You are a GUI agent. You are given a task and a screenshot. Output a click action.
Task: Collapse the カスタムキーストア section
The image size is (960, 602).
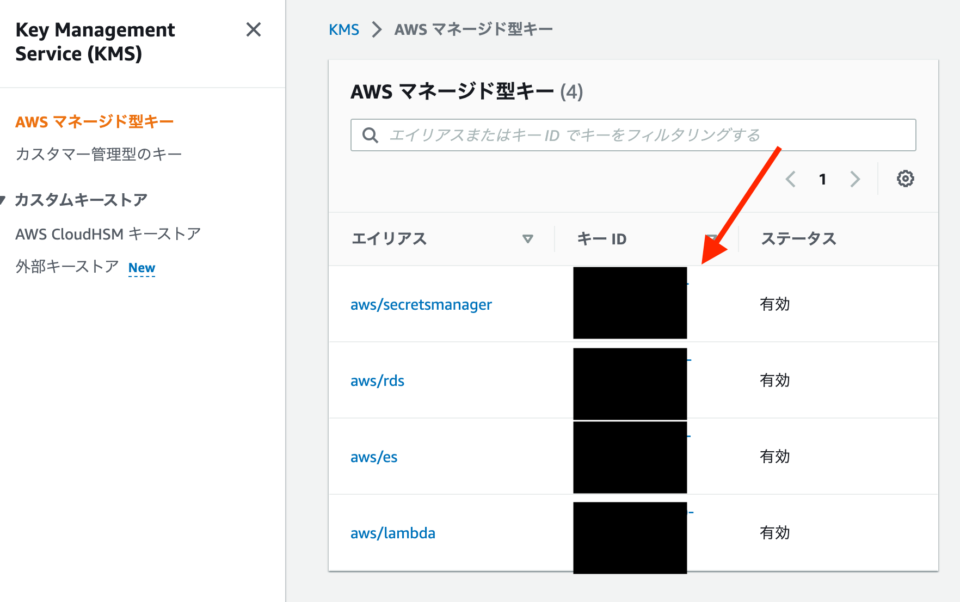(7, 200)
